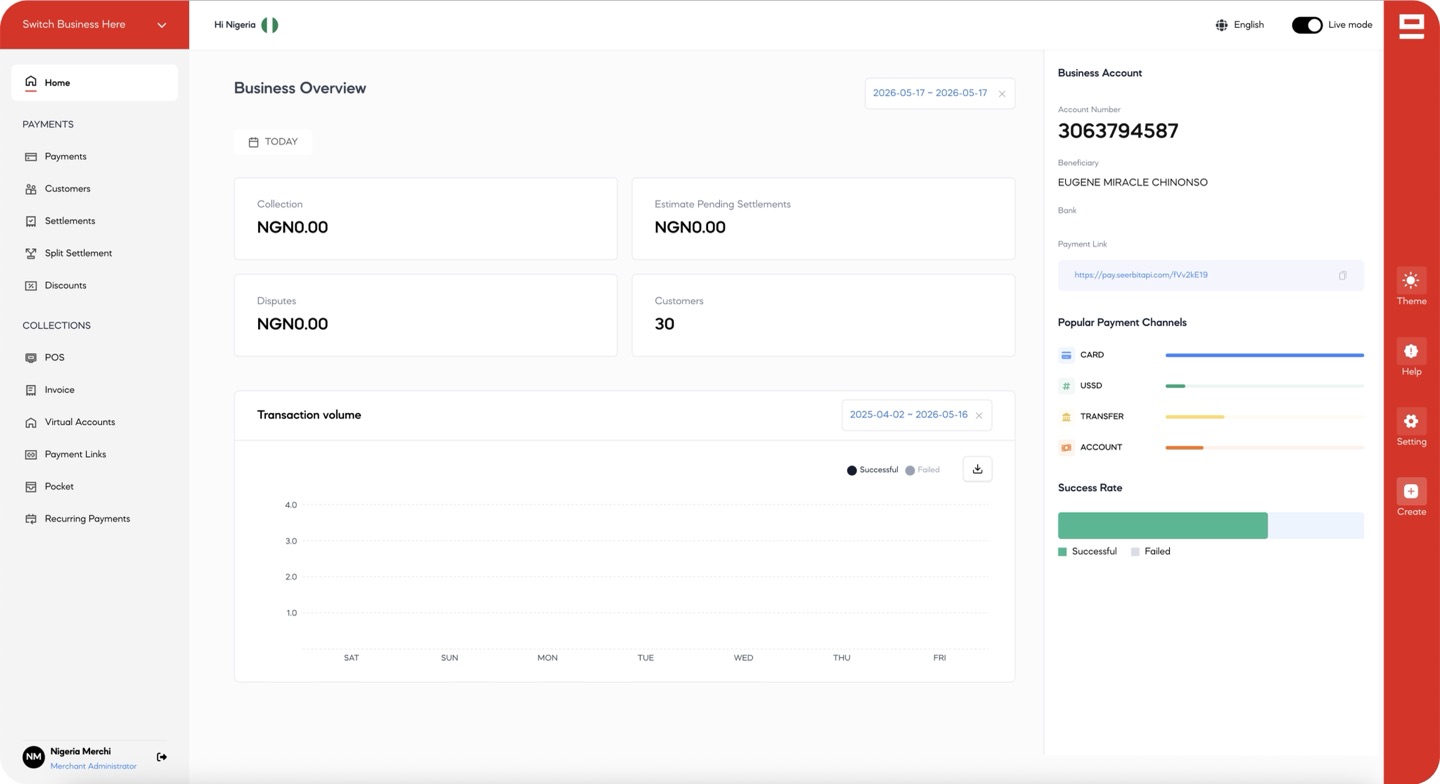Viewport: 1440px width, 784px height.
Task: Click the Successful legend under Success Rate
Action: 1087,552
